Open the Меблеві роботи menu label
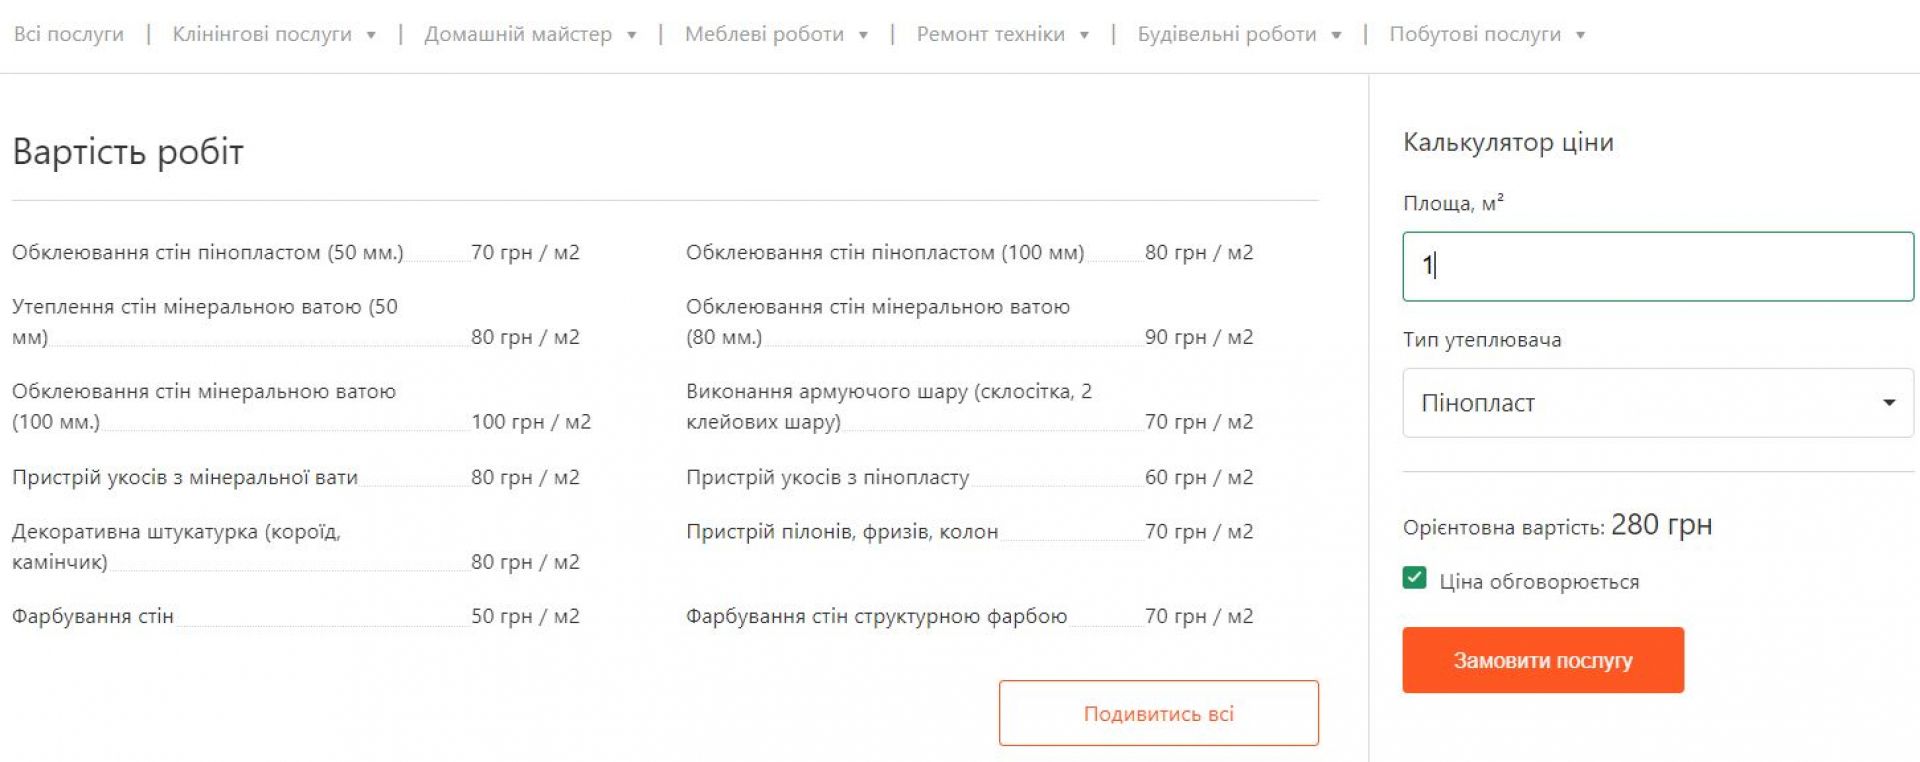The image size is (1920, 762). click(764, 34)
